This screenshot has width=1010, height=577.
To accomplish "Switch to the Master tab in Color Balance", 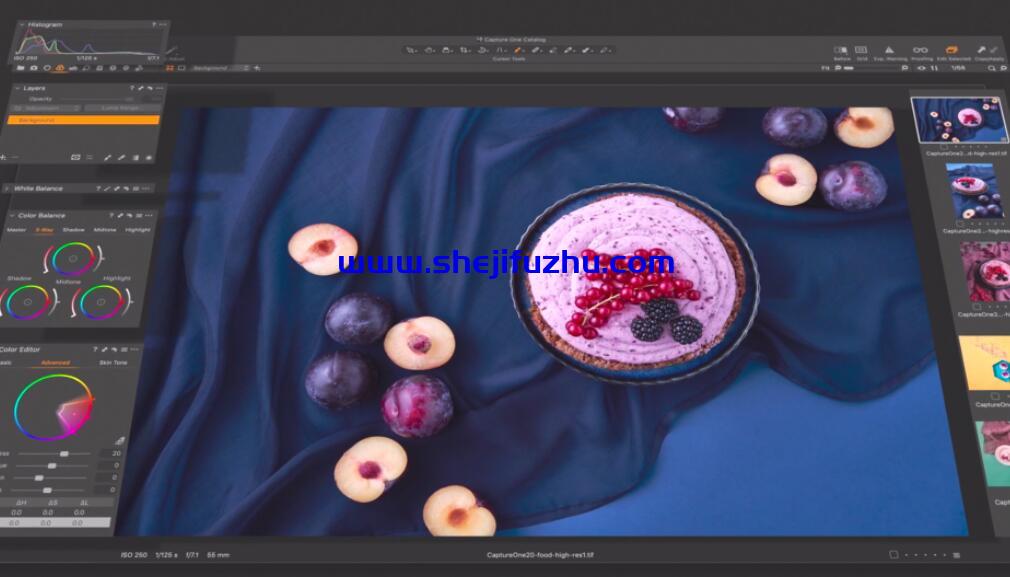I will (16, 230).
